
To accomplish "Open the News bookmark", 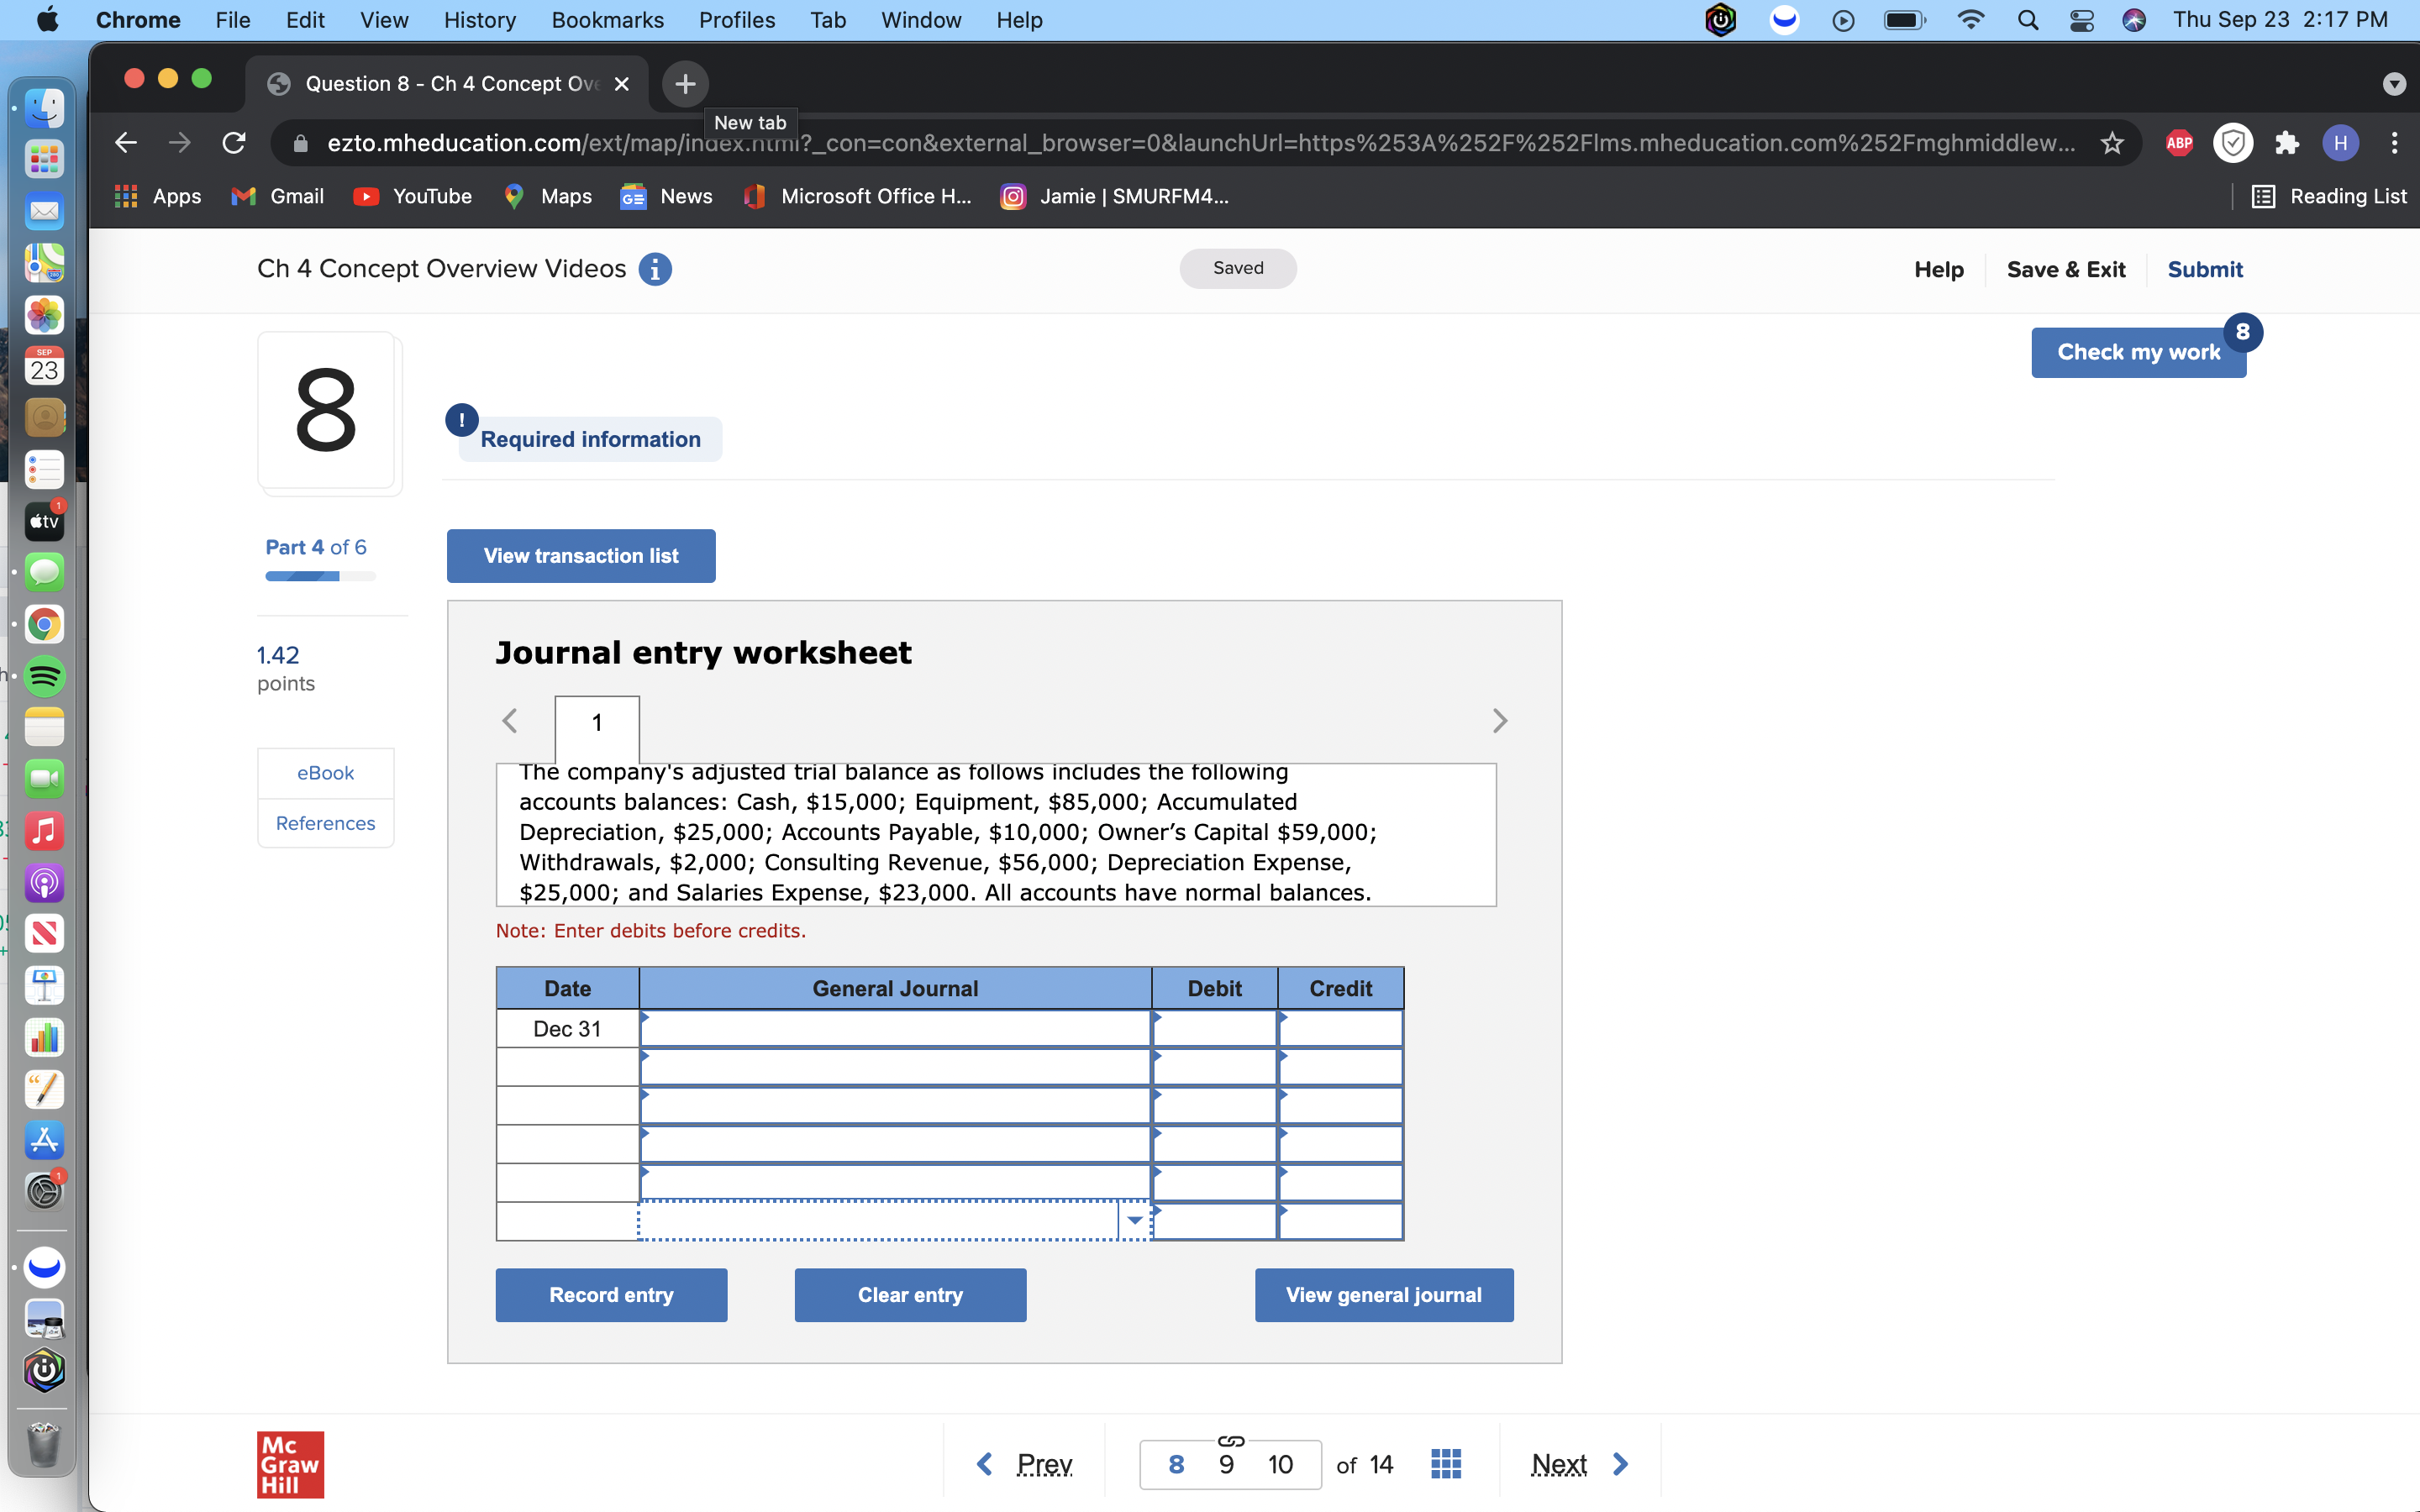I will pos(666,196).
